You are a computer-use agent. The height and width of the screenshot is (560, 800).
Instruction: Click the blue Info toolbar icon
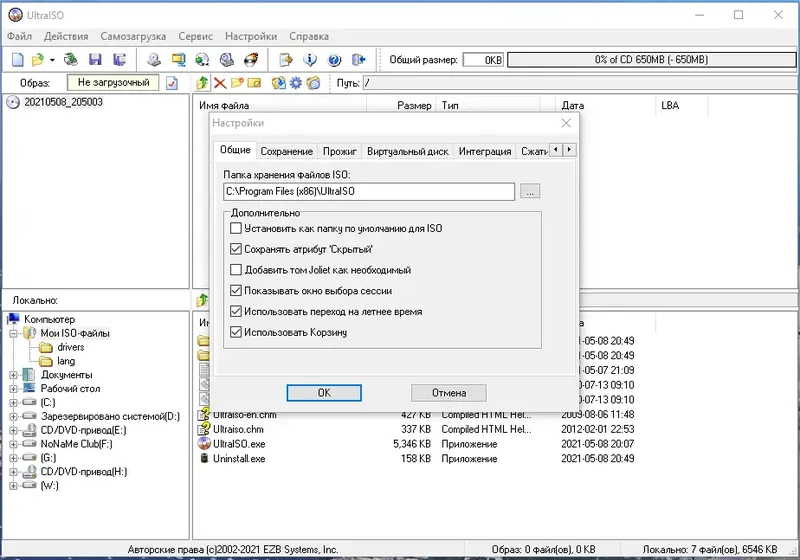point(310,60)
